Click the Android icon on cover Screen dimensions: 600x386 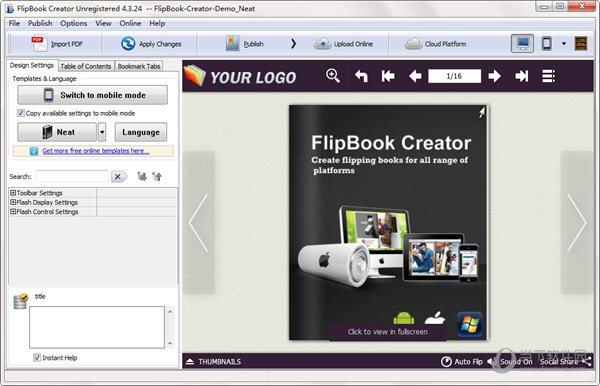(x=404, y=318)
